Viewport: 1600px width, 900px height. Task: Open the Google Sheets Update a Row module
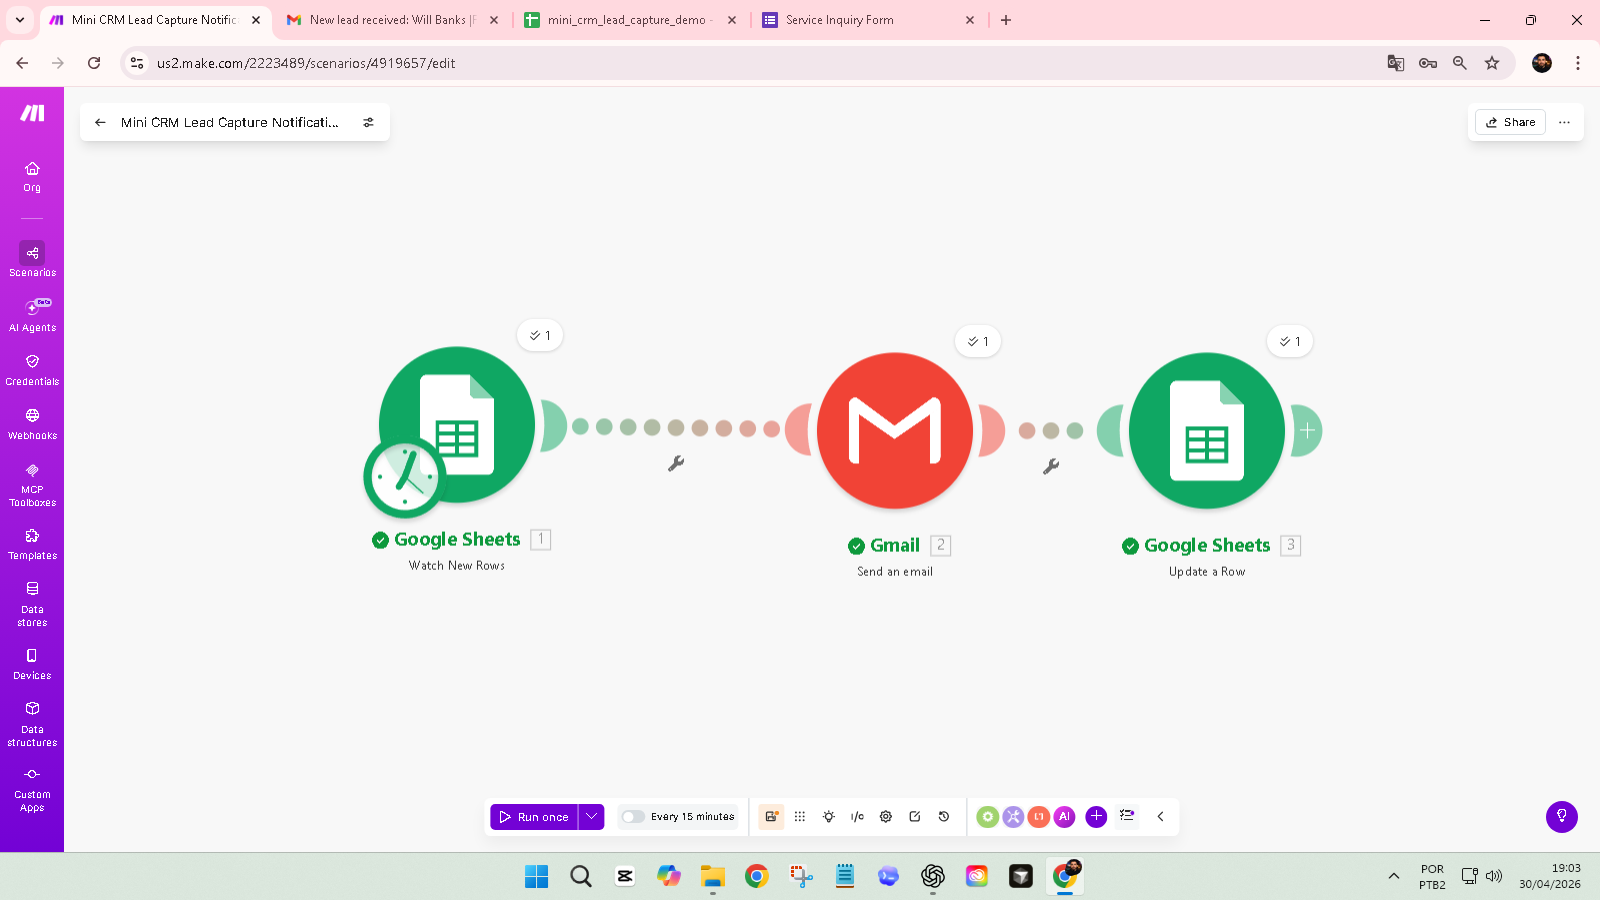pos(1207,430)
